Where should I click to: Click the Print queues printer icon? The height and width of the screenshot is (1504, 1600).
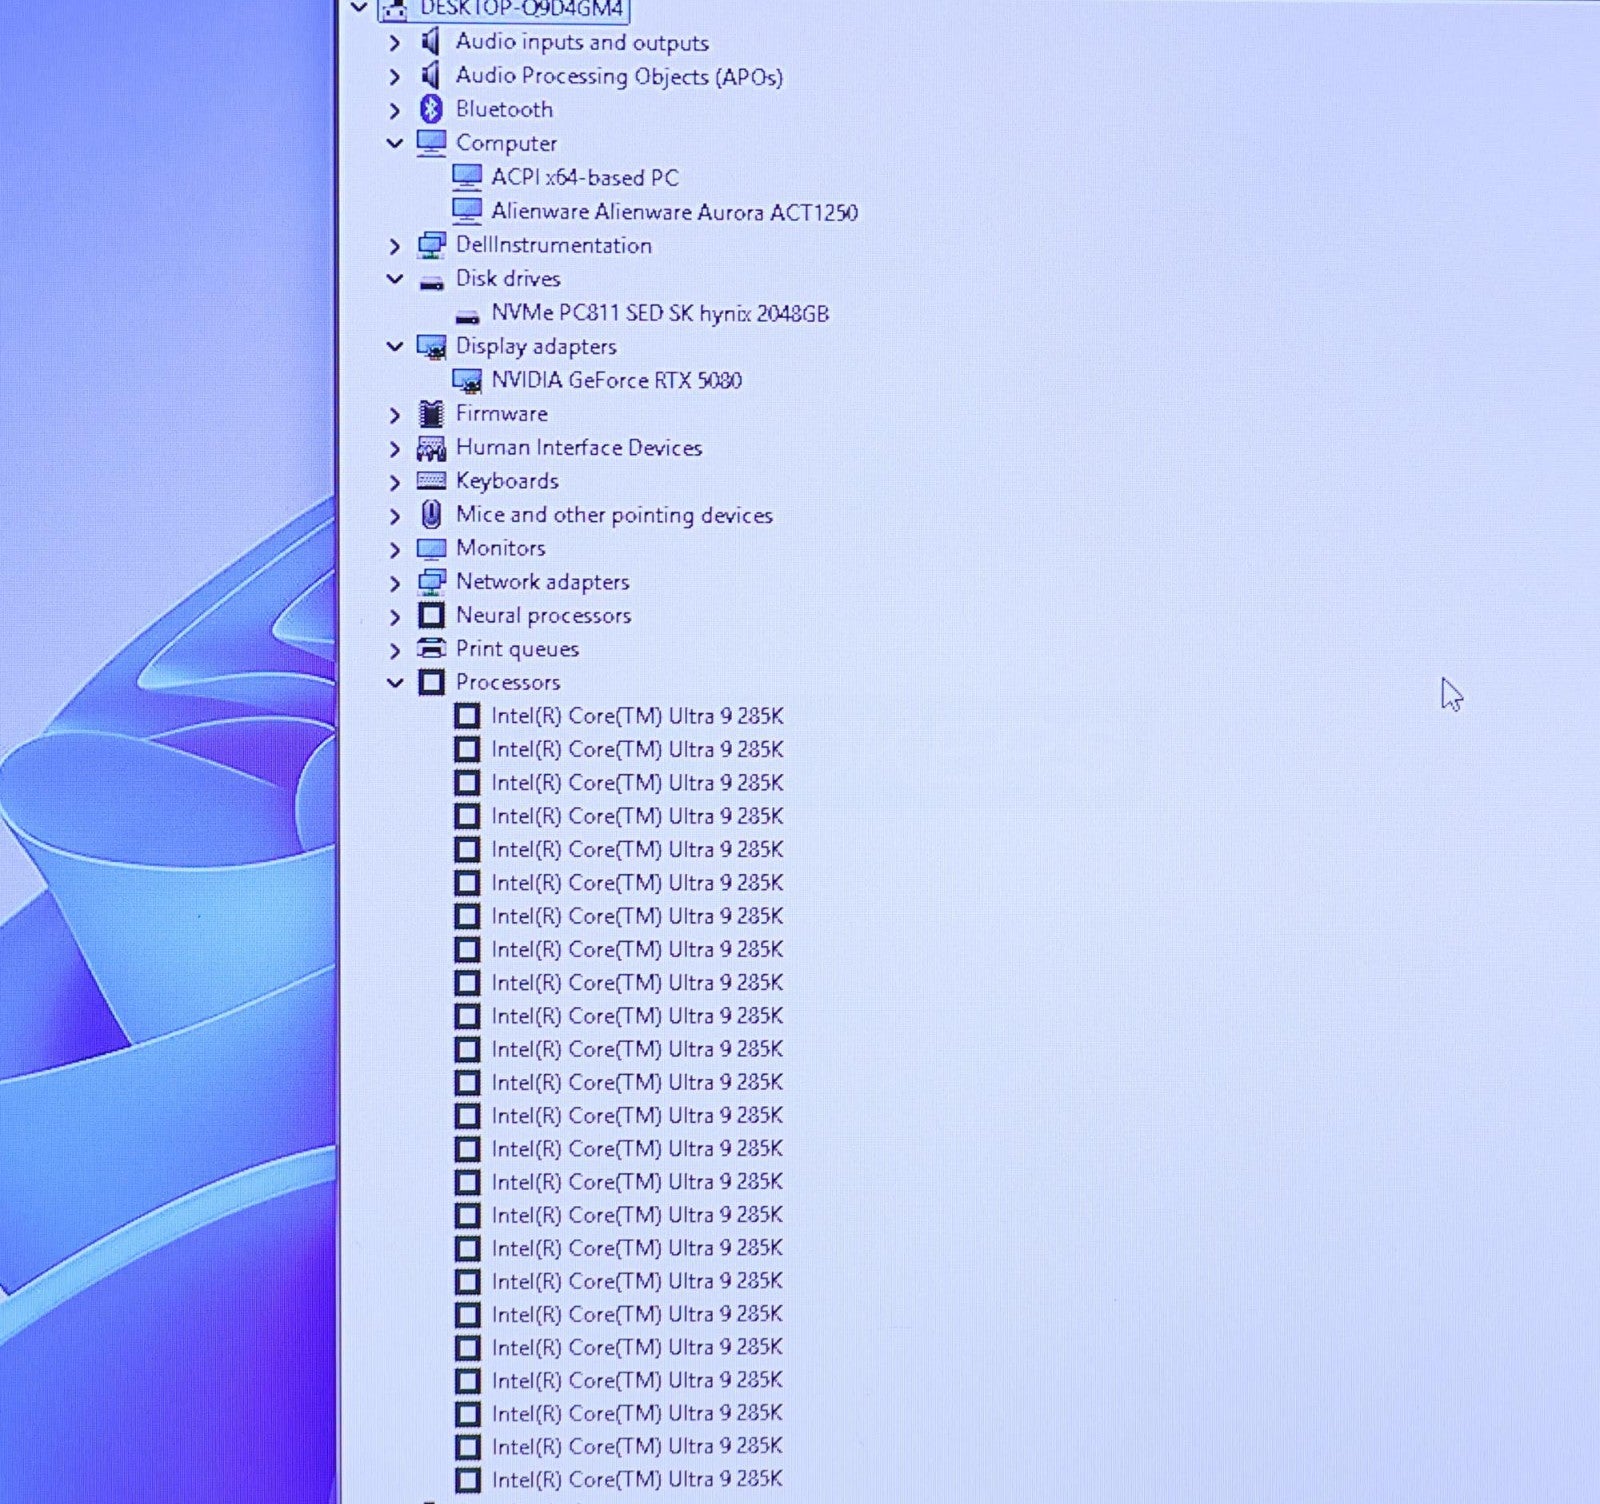tap(431, 648)
